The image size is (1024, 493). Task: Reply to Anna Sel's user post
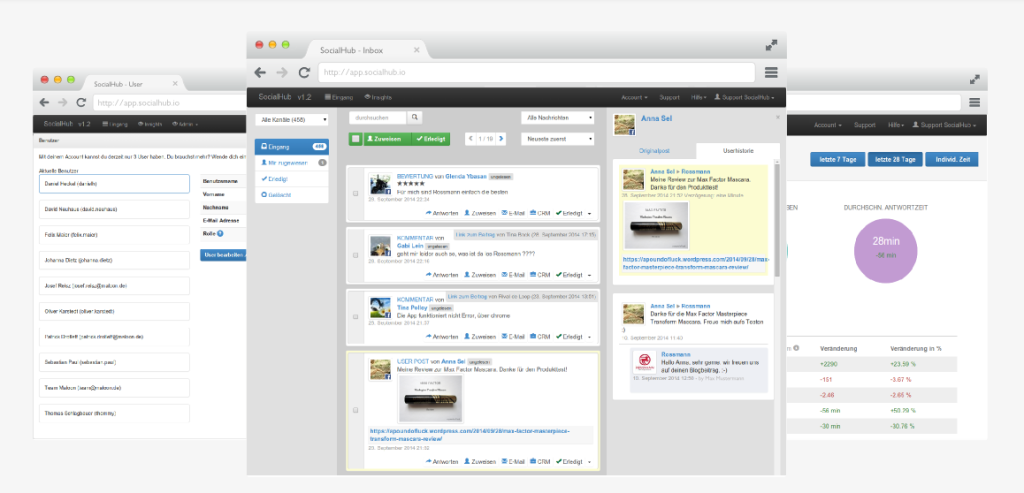[x=441, y=461]
